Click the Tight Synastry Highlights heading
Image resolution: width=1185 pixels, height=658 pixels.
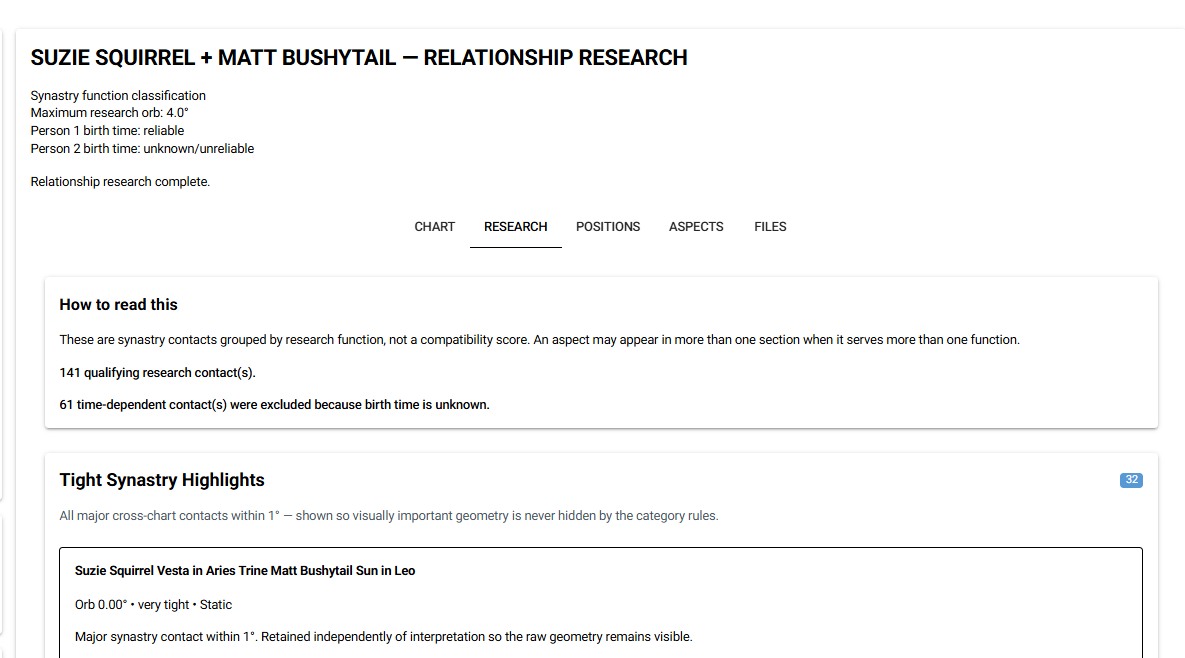click(162, 480)
